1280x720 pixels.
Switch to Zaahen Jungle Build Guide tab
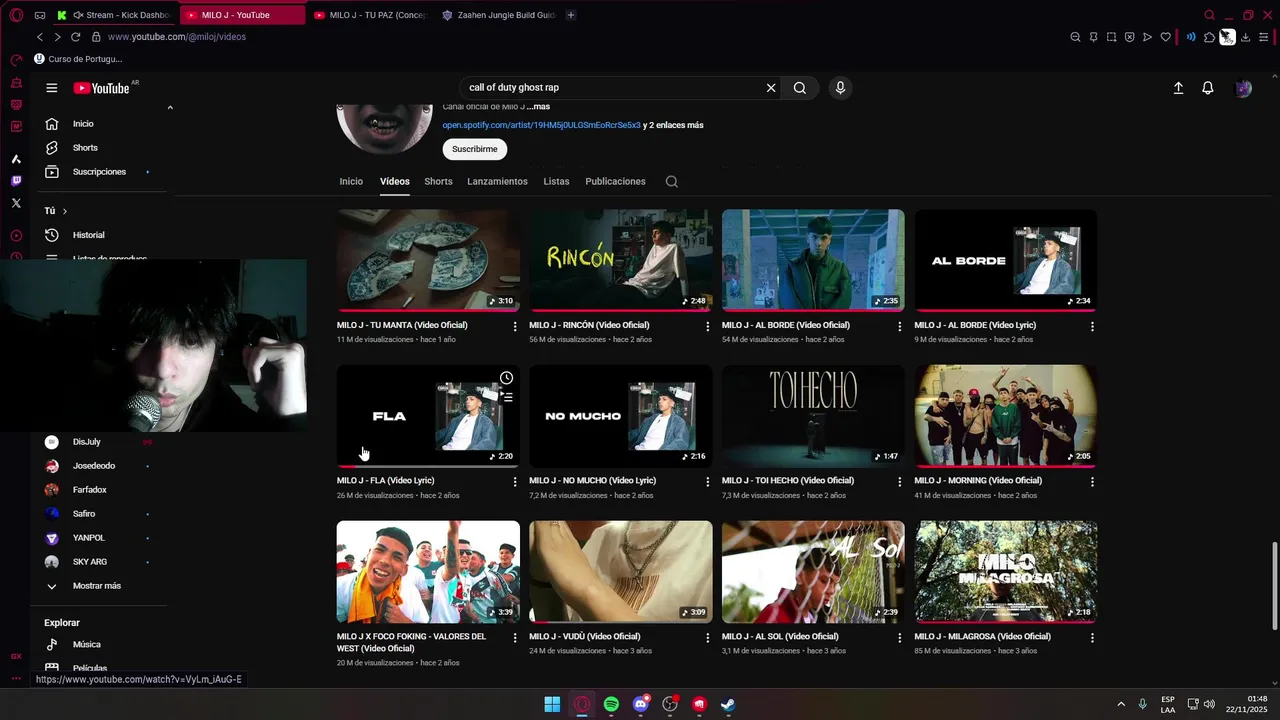(x=499, y=15)
